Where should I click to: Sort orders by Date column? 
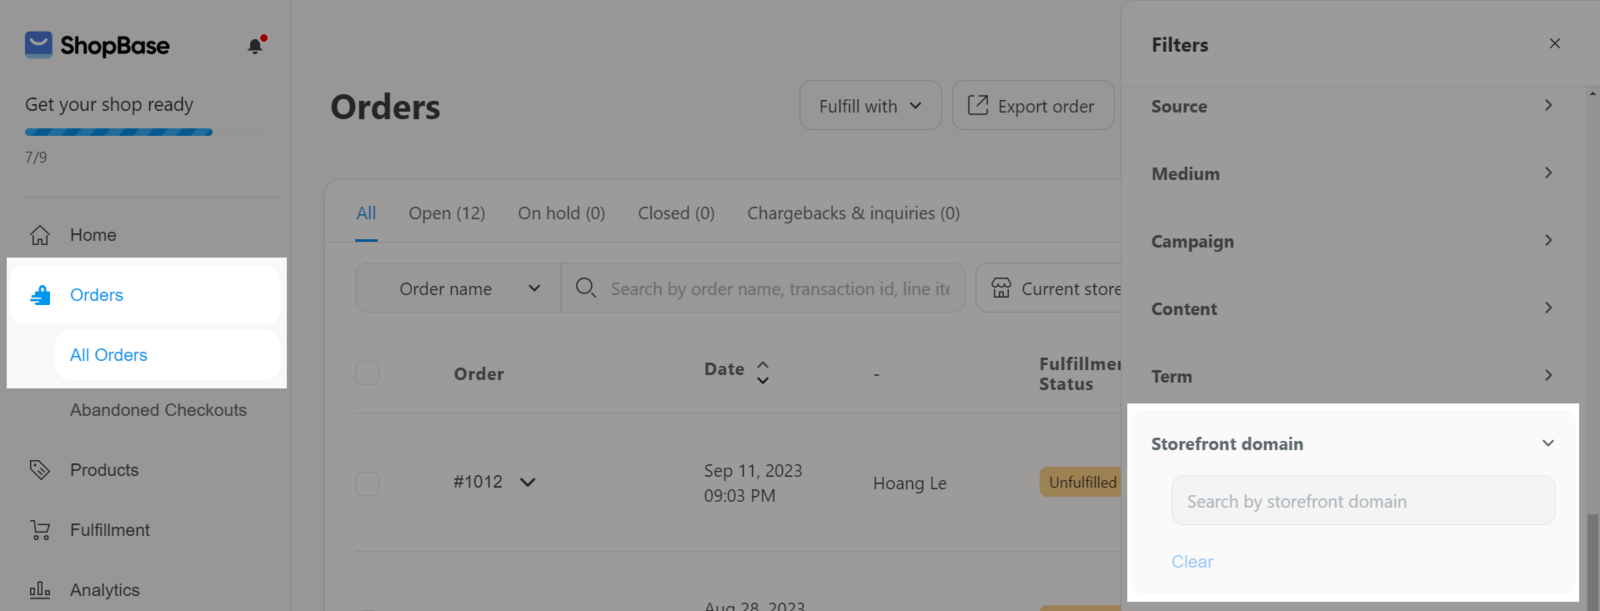click(x=762, y=373)
